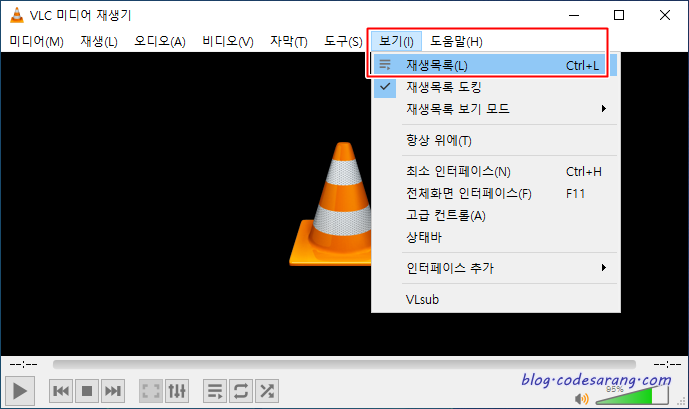Open the 도움말(H) menu

(456, 41)
